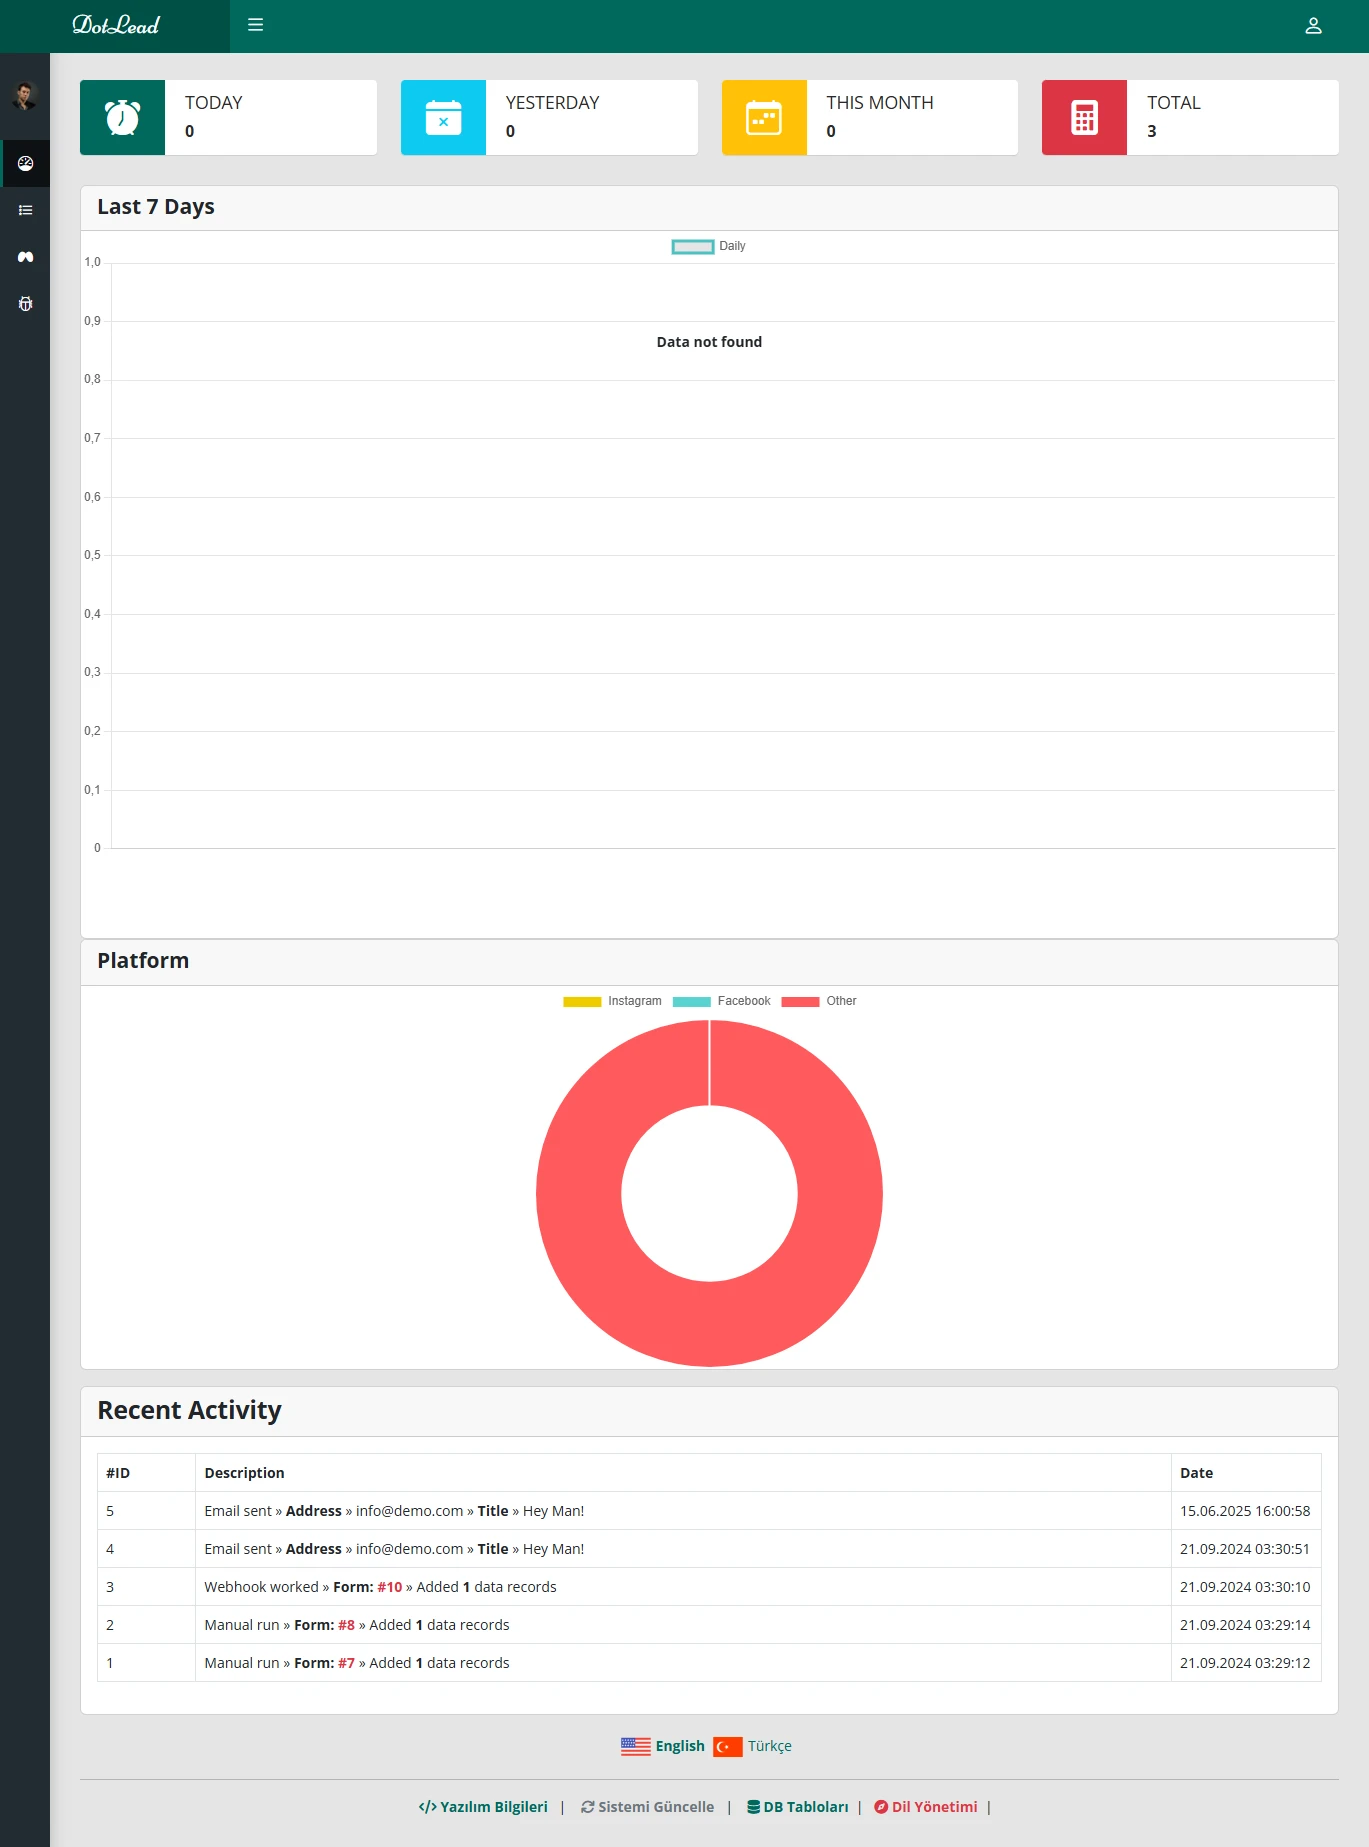Open Yazılım Bilgileri footer link
Image resolution: width=1369 pixels, height=1847 pixels.
click(483, 1807)
